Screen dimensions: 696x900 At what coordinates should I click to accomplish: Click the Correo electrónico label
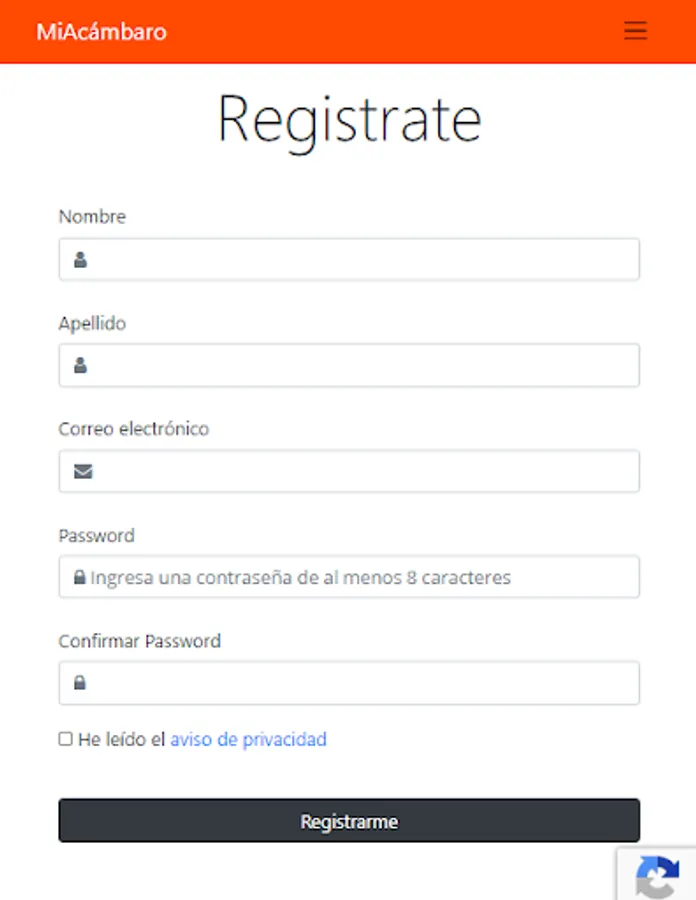pos(134,428)
